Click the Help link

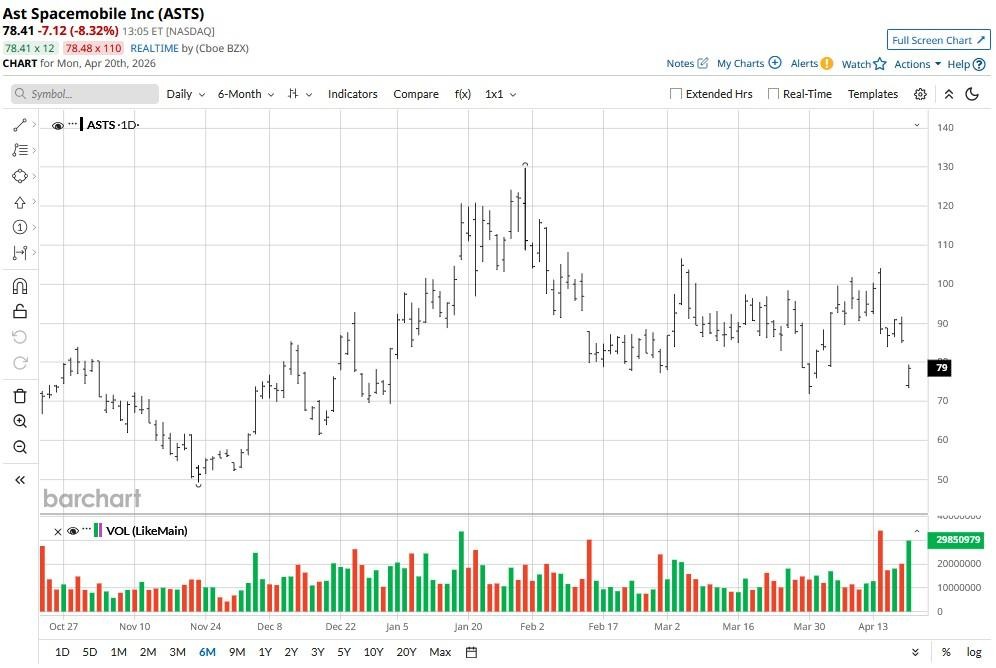tap(959, 64)
